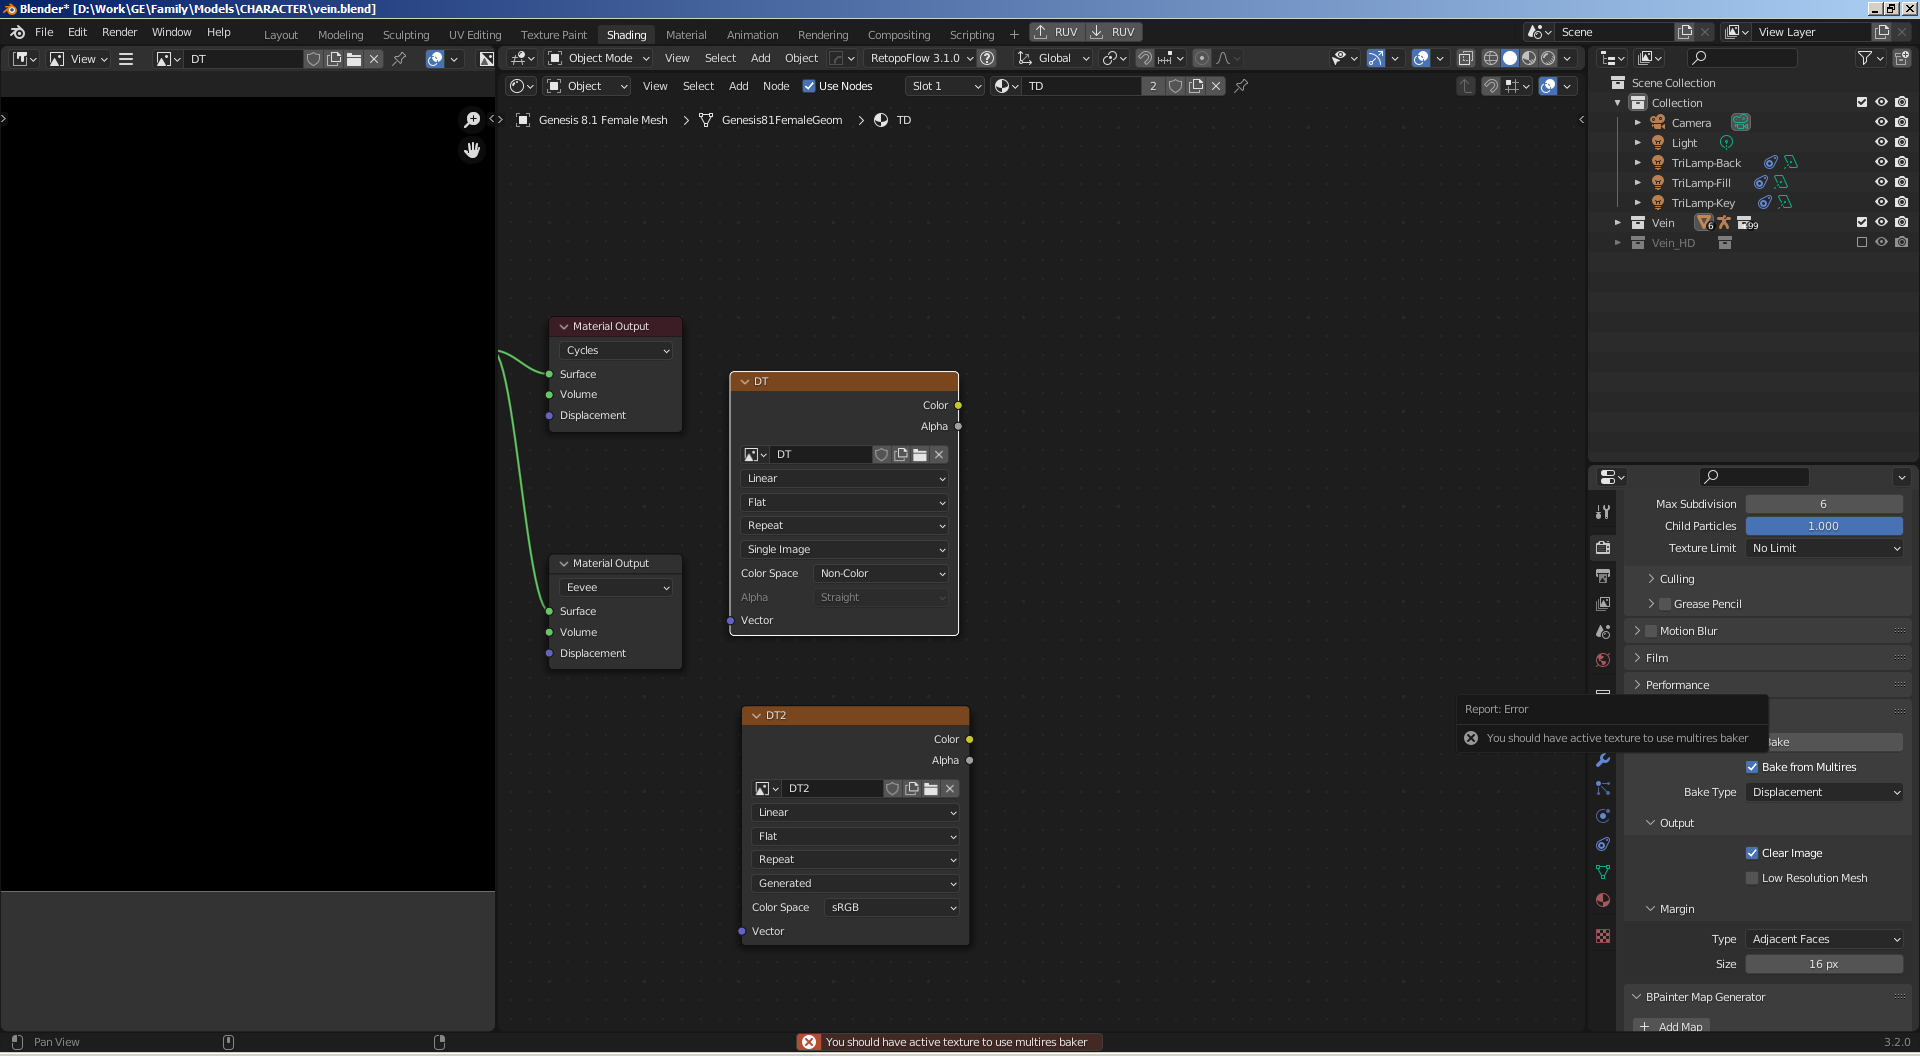This screenshot has height=1056, width=1920.
Task: Click the pan hand gizmo
Action: pos(472,150)
